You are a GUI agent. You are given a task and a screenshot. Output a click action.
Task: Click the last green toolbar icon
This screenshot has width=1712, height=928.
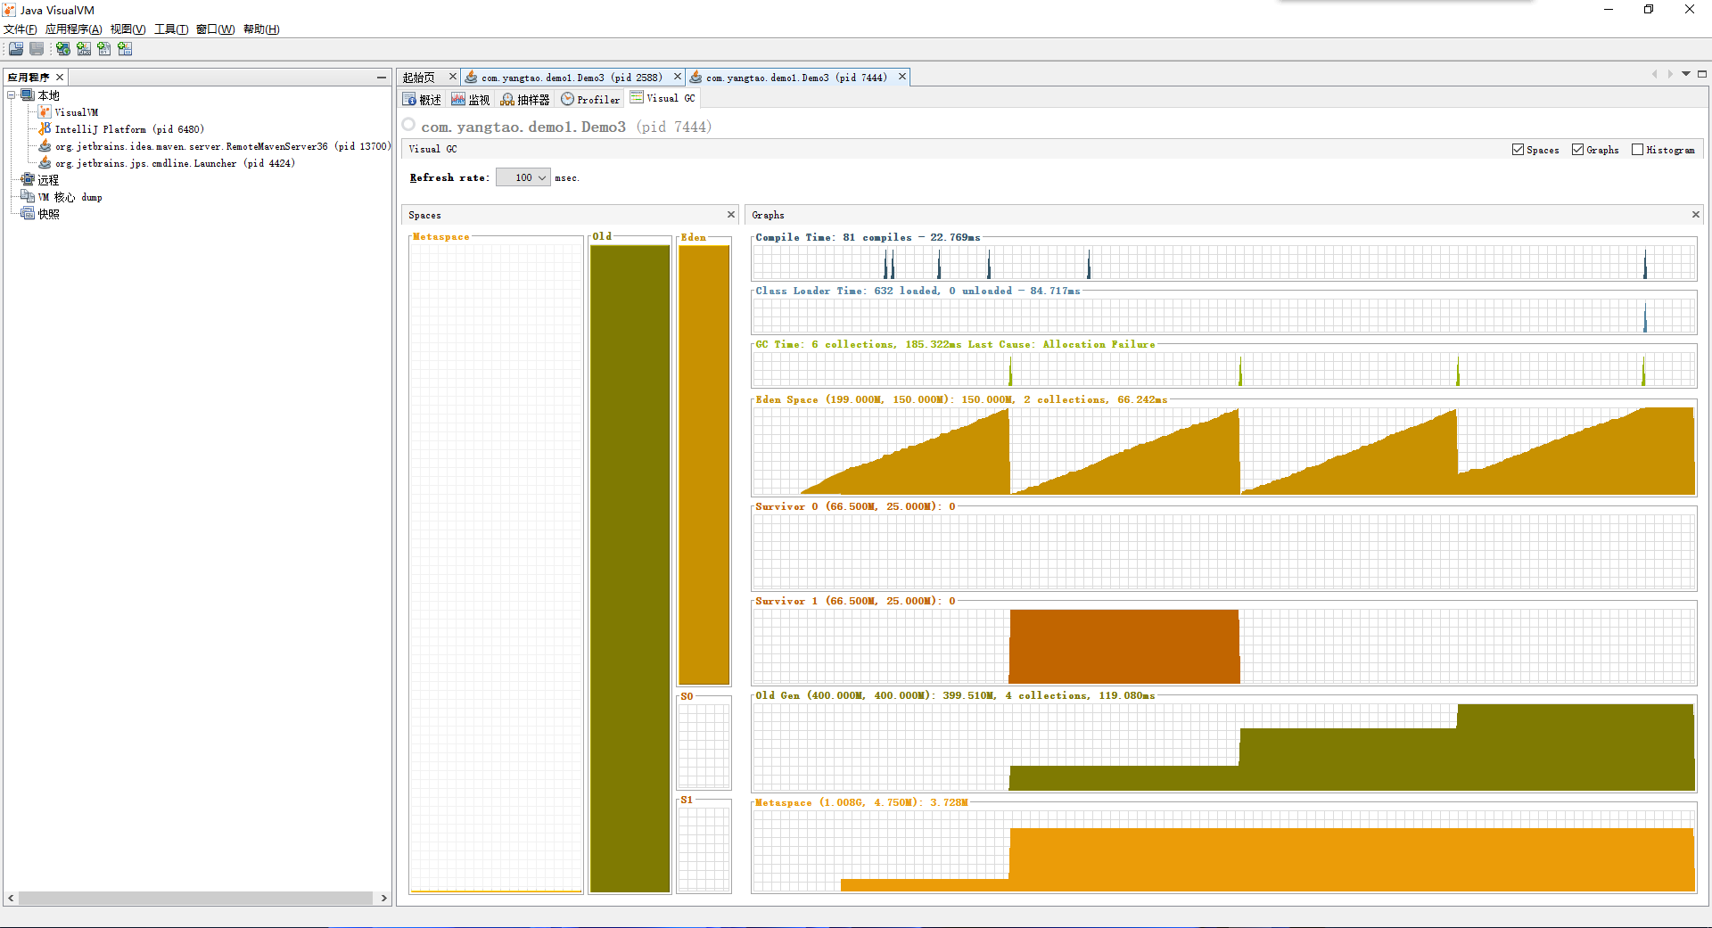click(125, 49)
